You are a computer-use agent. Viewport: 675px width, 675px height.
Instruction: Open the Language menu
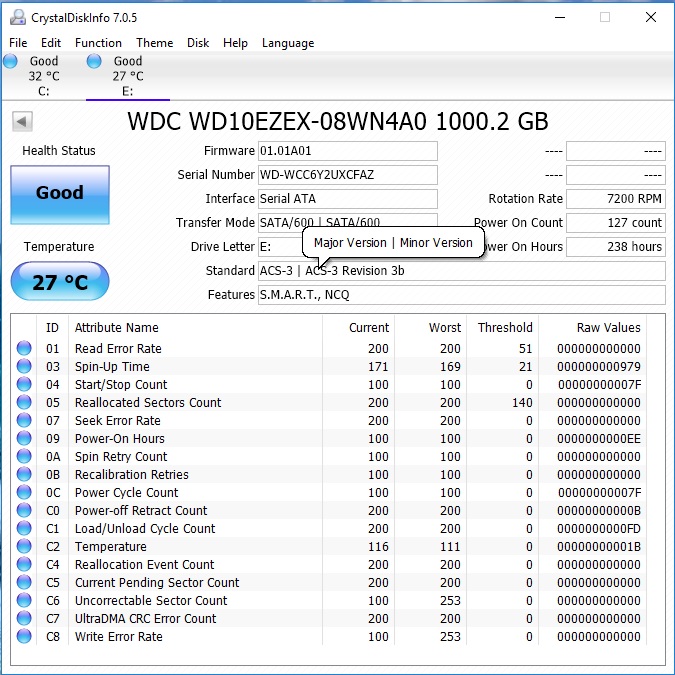pyautogui.click(x=288, y=43)
